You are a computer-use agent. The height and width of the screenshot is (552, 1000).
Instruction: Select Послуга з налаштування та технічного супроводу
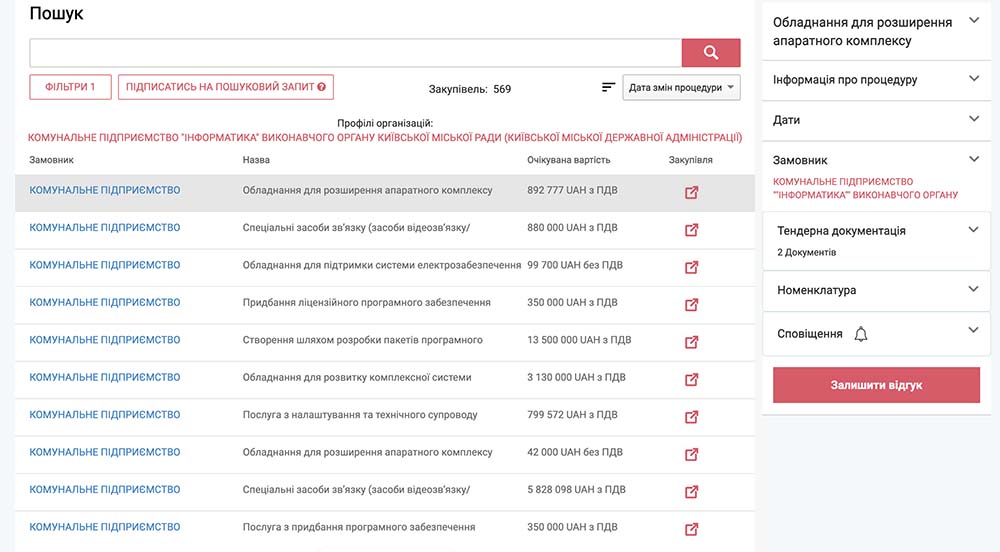click(x=360, y=415)
